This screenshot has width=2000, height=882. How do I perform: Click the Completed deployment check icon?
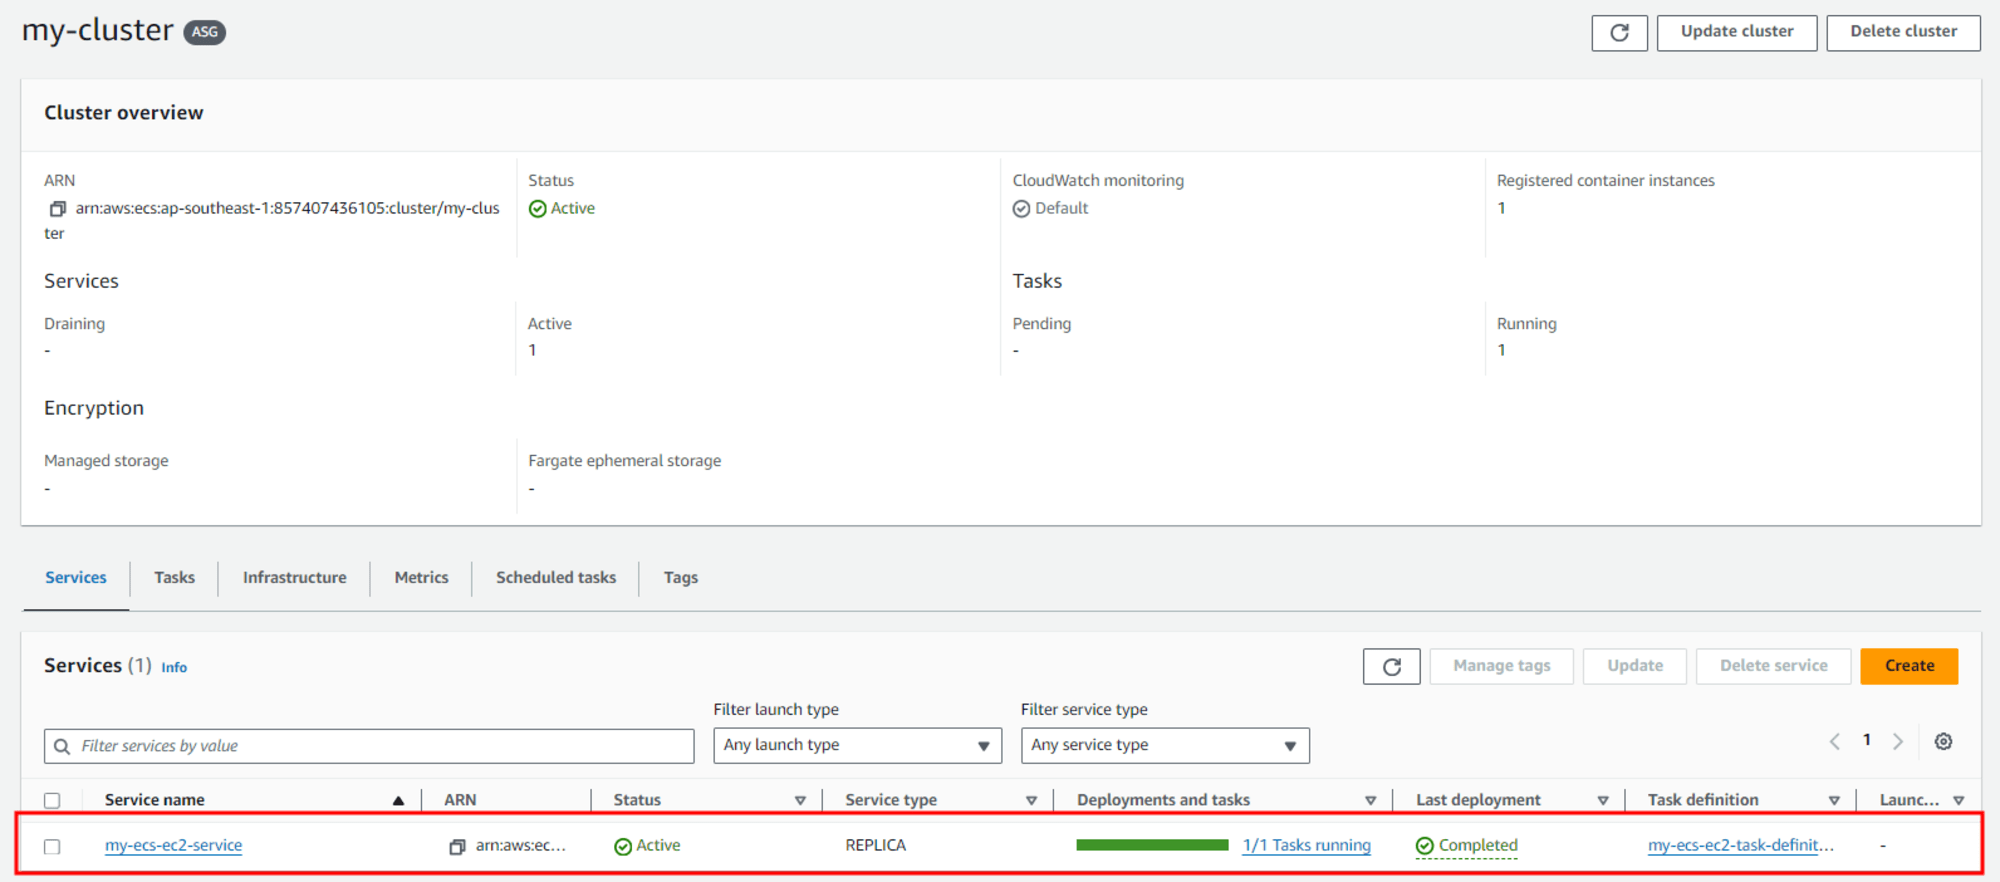click(1425, 846)
